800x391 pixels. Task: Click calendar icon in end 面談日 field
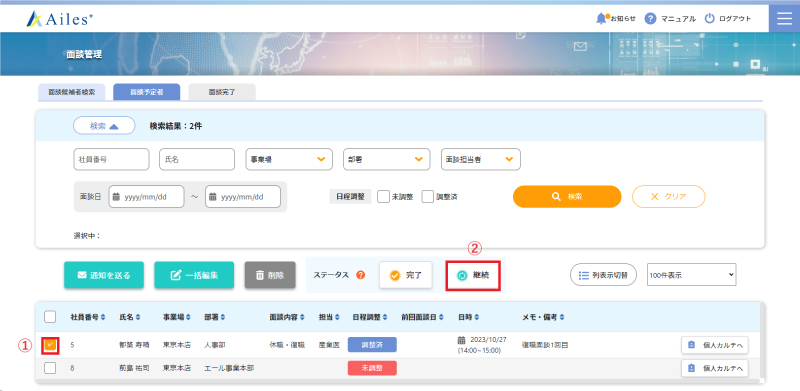pyautogui.click(x=213, y=197)
